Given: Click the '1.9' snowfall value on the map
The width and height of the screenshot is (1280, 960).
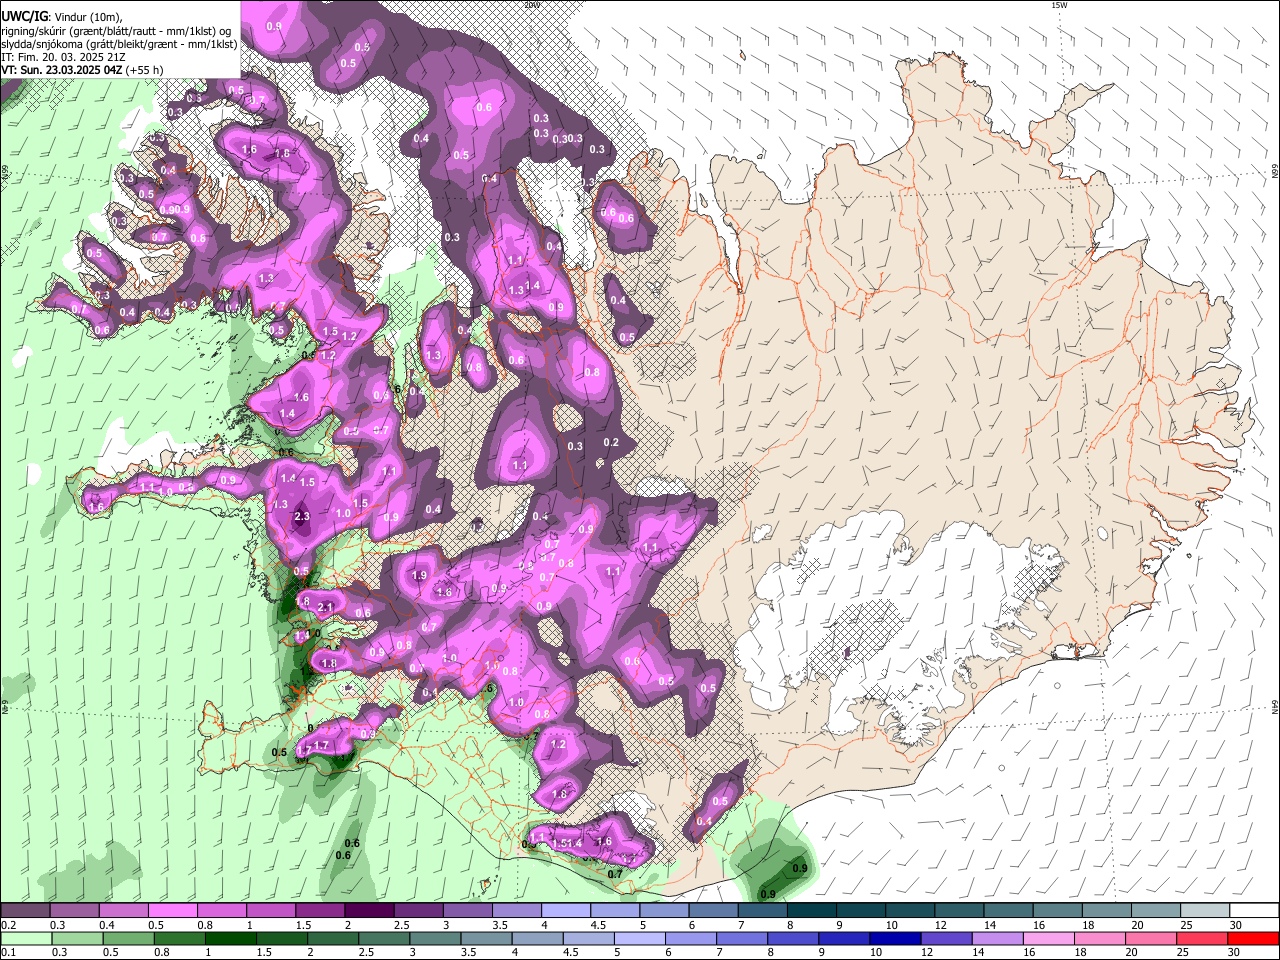Looking at the screenshot, I should coord(419,576).
